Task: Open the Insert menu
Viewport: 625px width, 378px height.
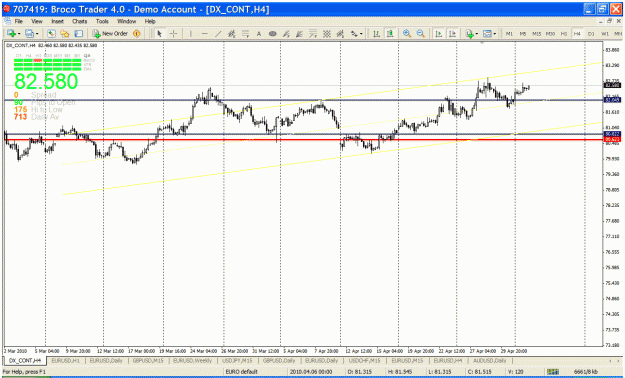Action: (x=57, y=21)
